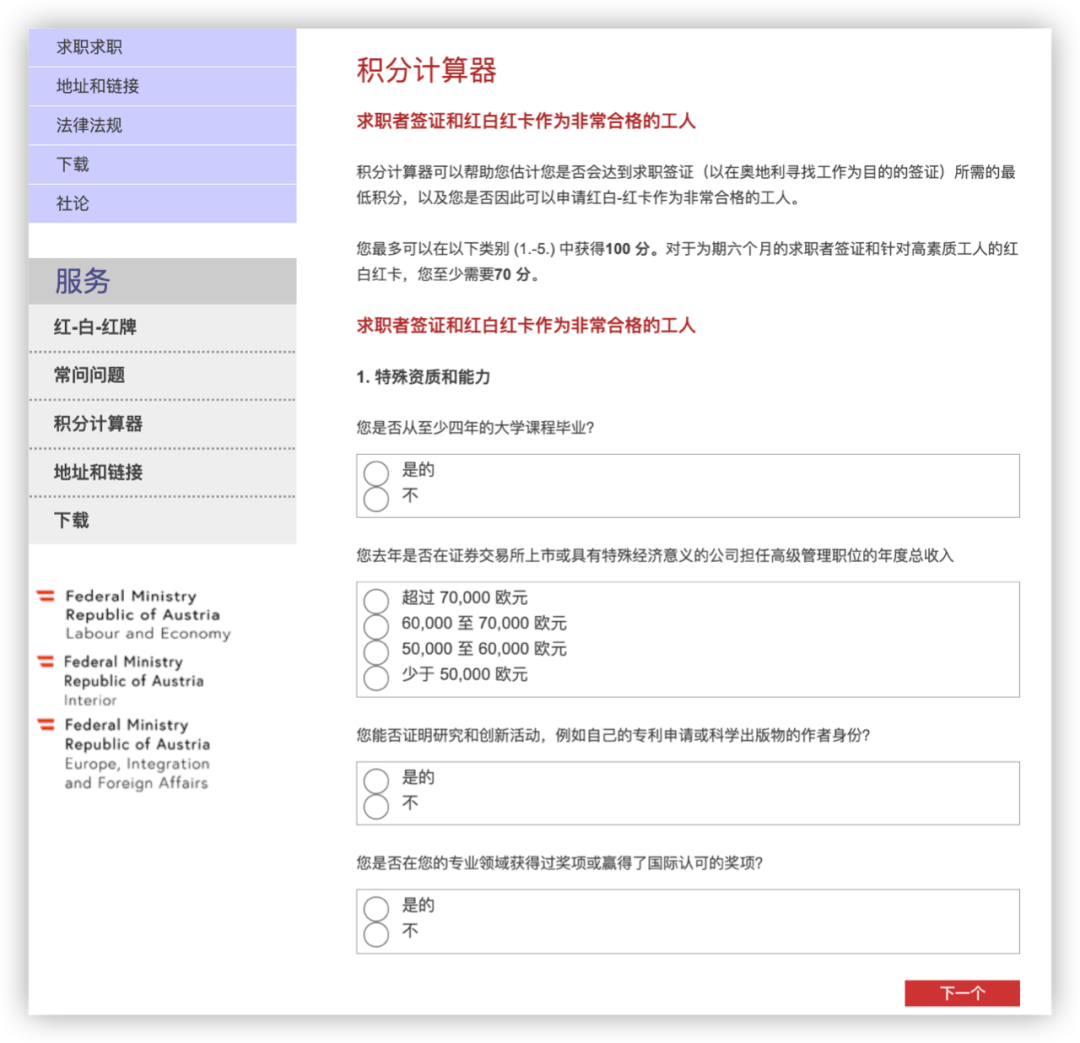Screen dimensions: 1080x1043
Task: Choose income 少于 50,000 欧元
Action: [376, 677]
